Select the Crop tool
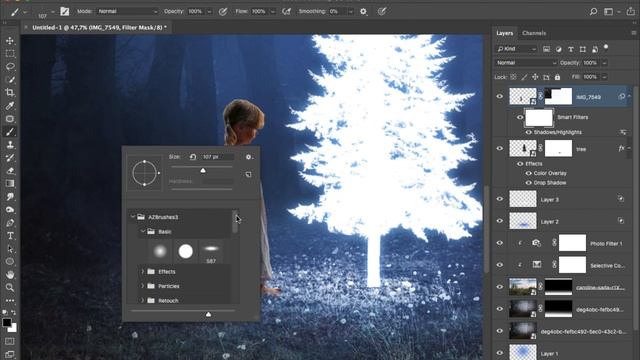 click(x=10, y=93)
